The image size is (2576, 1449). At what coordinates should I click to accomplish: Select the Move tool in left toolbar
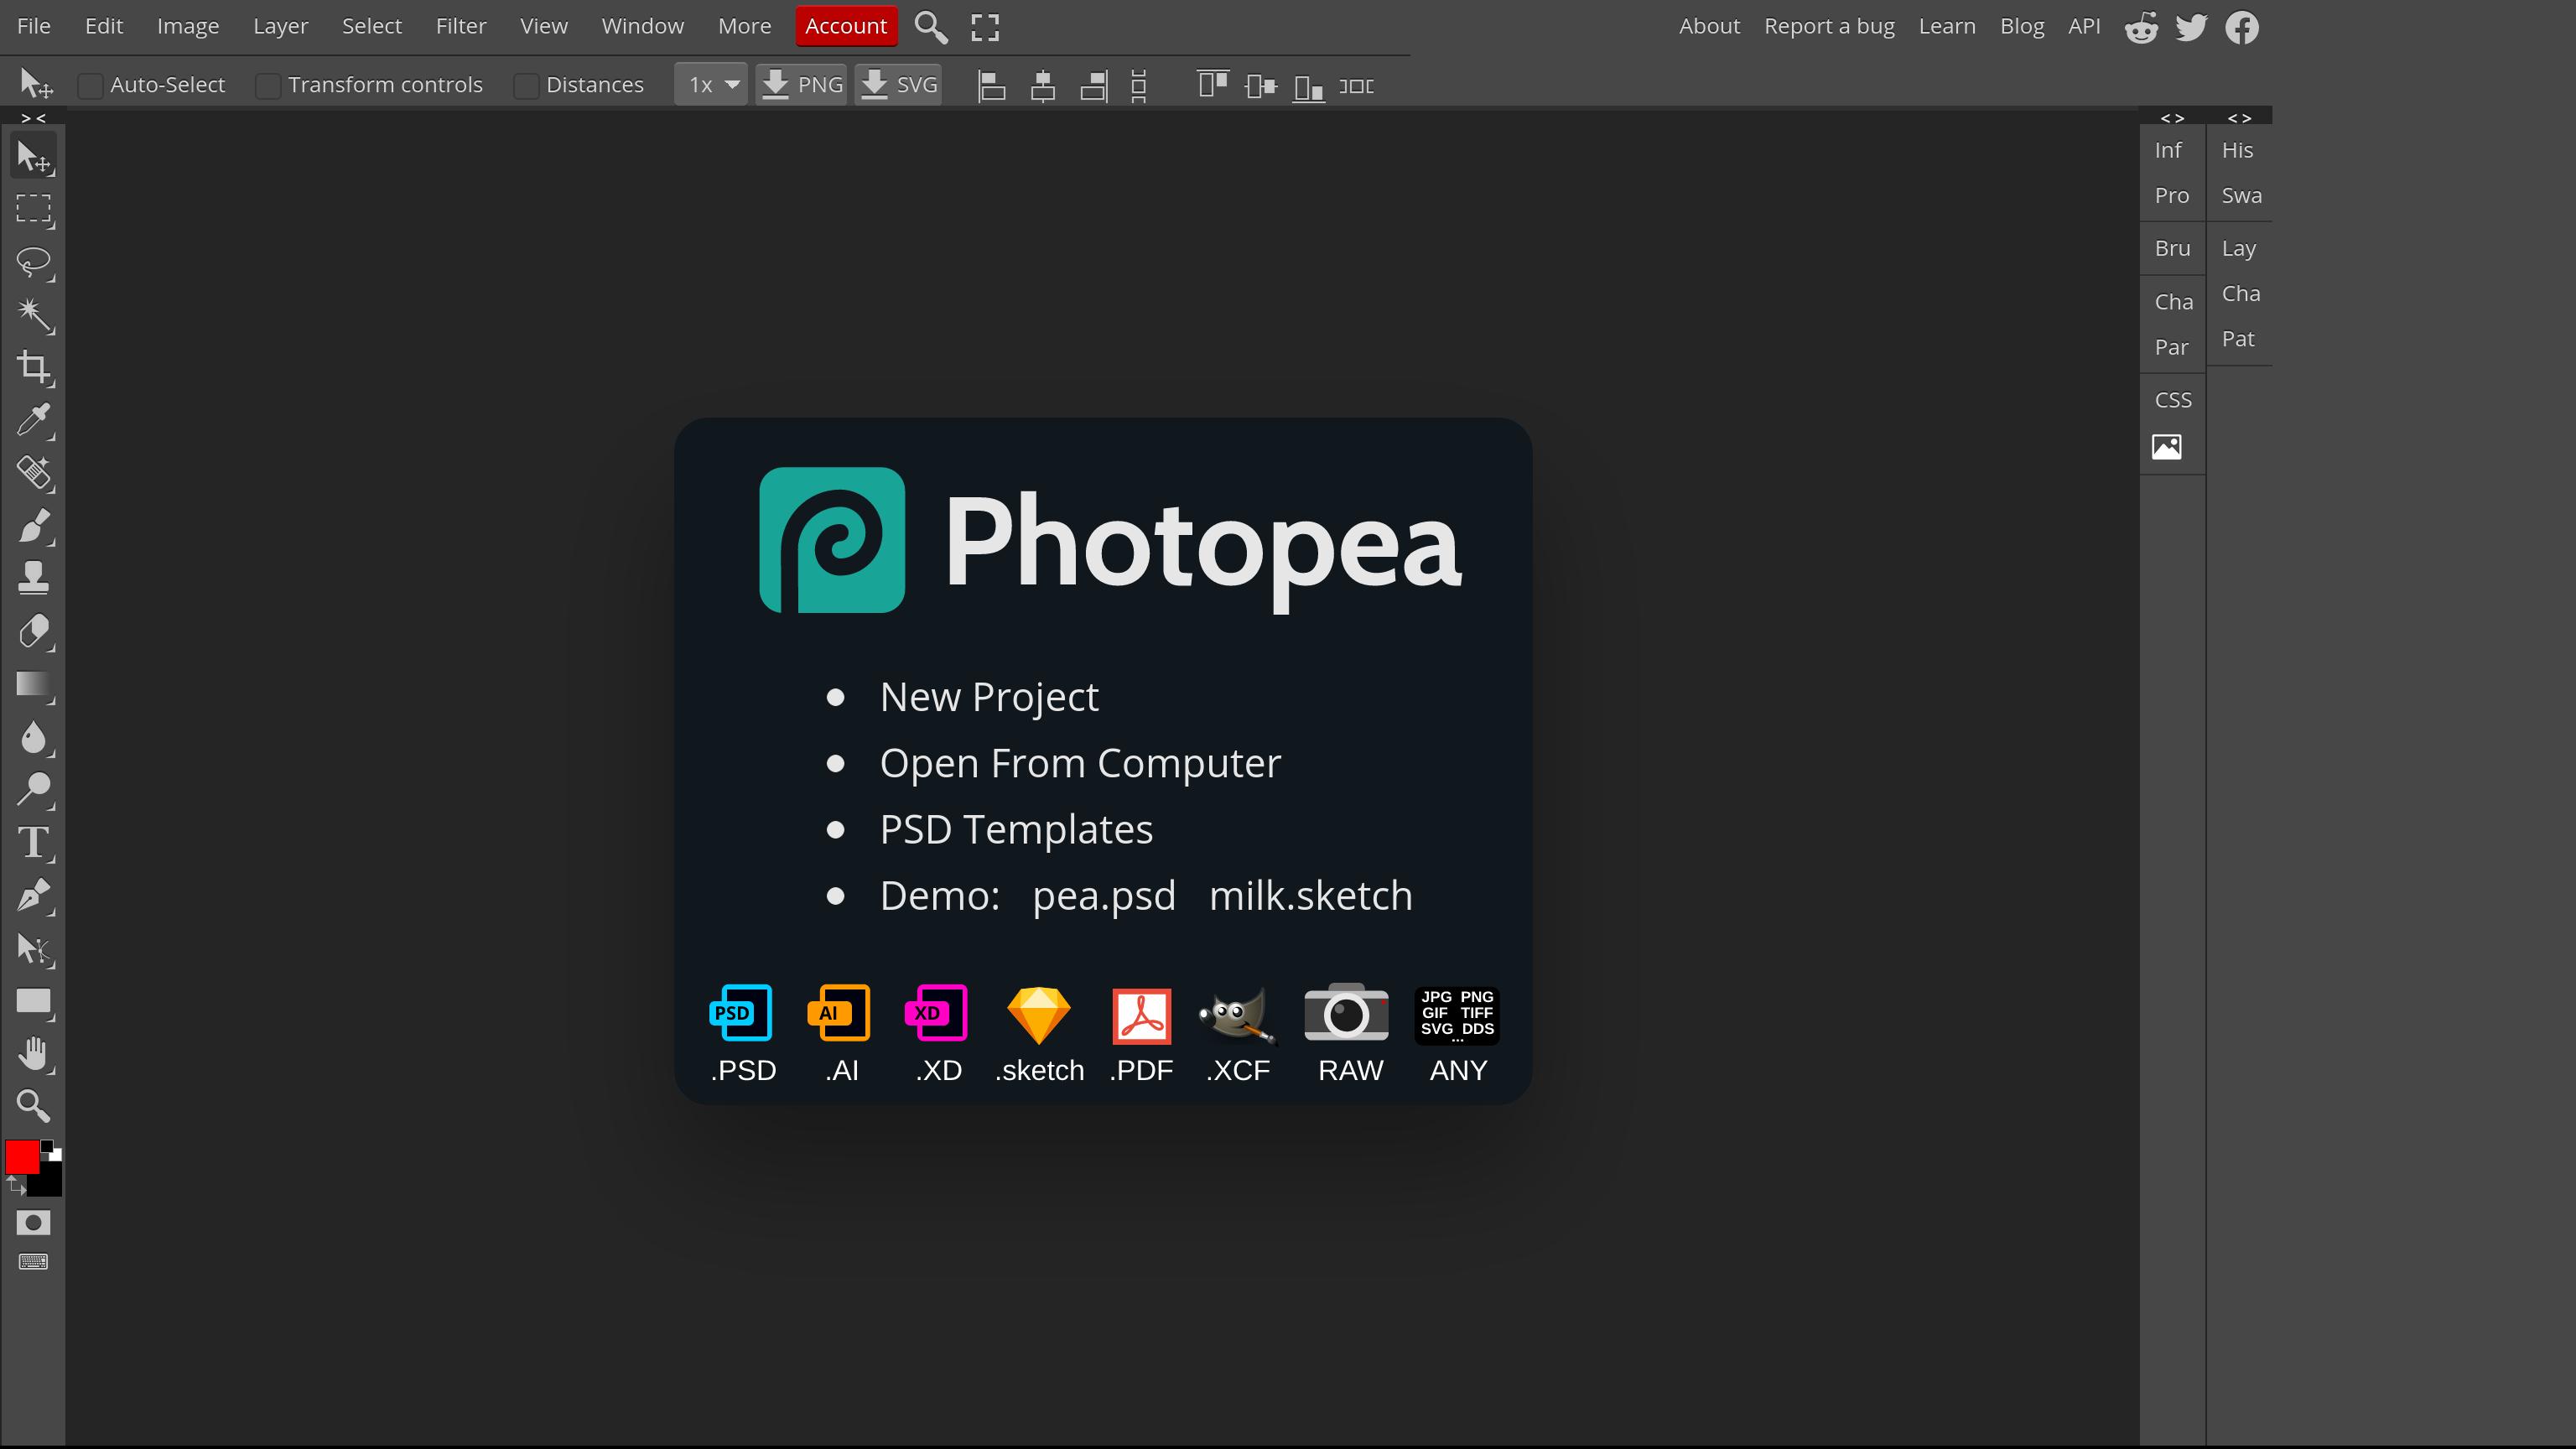point(34,157)
